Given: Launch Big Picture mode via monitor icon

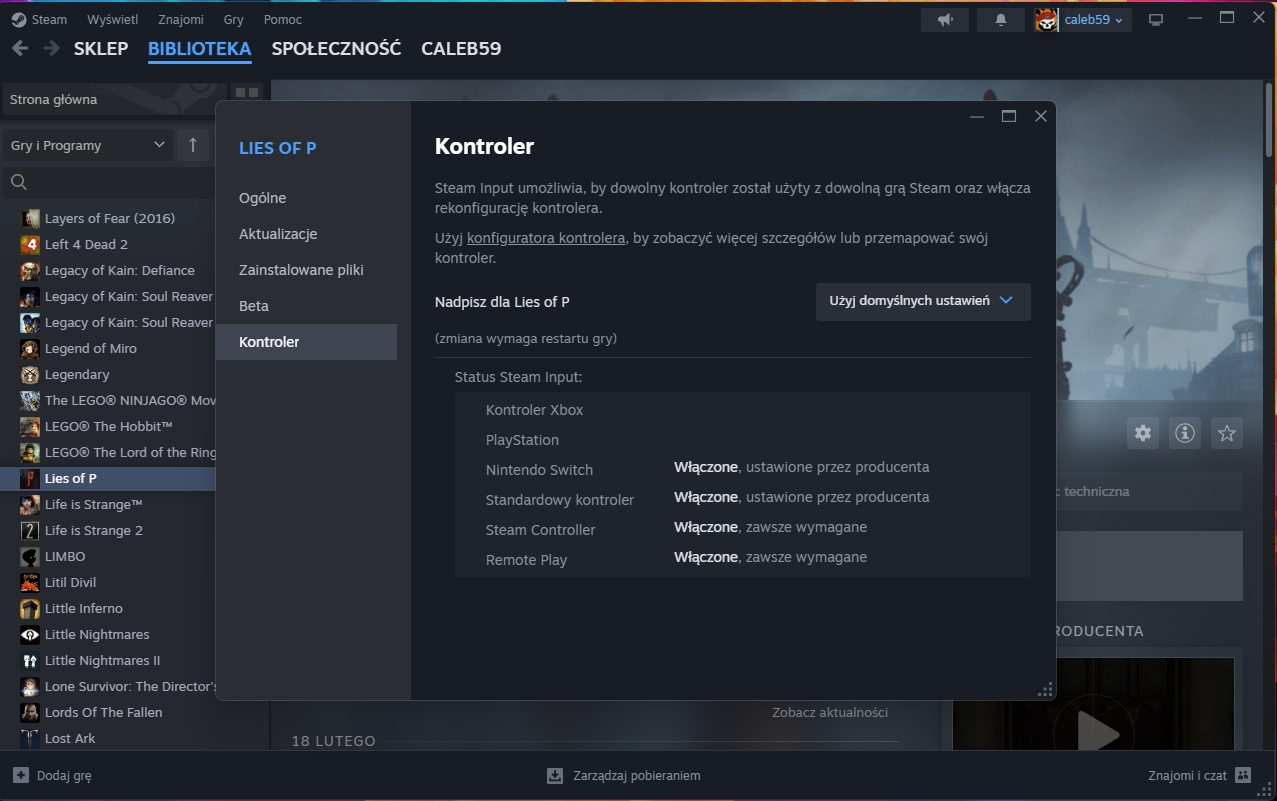Looking at the screenshot, I should [x=1156, y=19].
